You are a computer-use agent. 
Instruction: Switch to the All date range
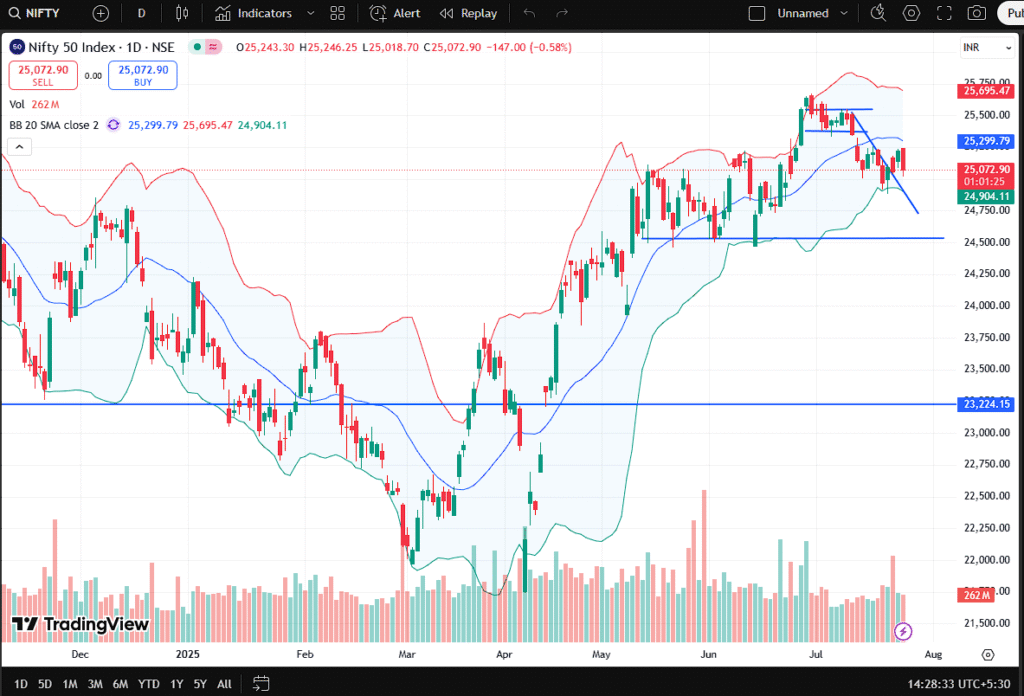(224, 684)
